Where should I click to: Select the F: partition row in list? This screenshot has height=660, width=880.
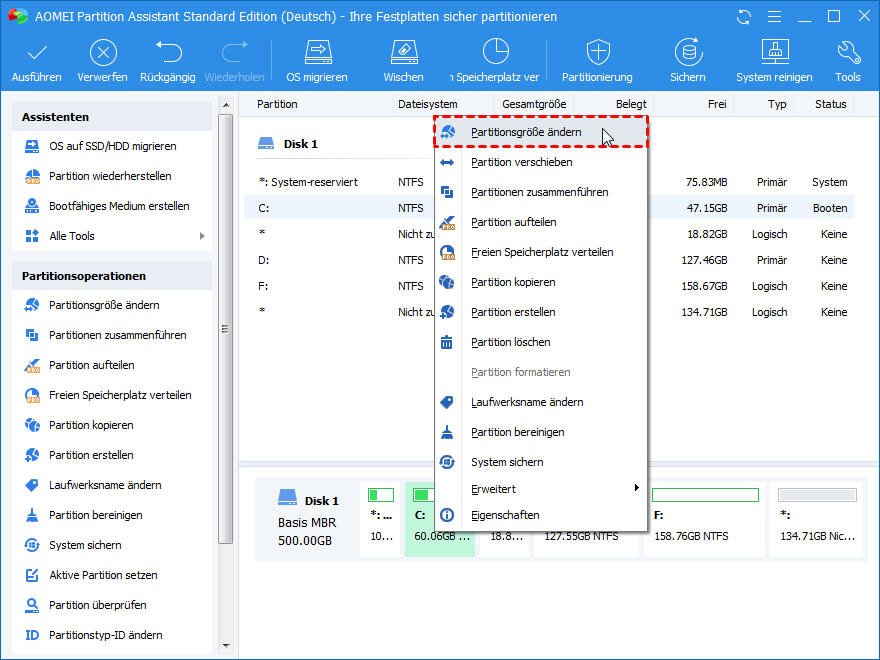[x=549, y=286]
